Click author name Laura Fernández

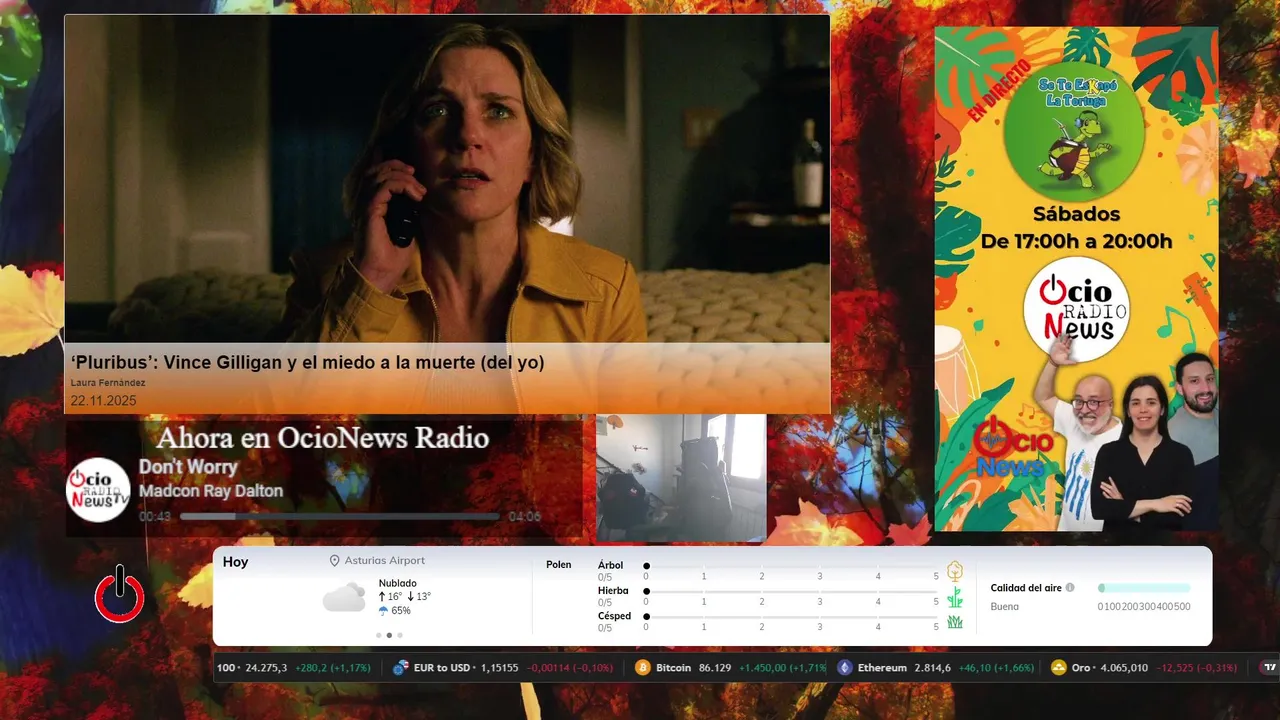[x=108, y=383]
